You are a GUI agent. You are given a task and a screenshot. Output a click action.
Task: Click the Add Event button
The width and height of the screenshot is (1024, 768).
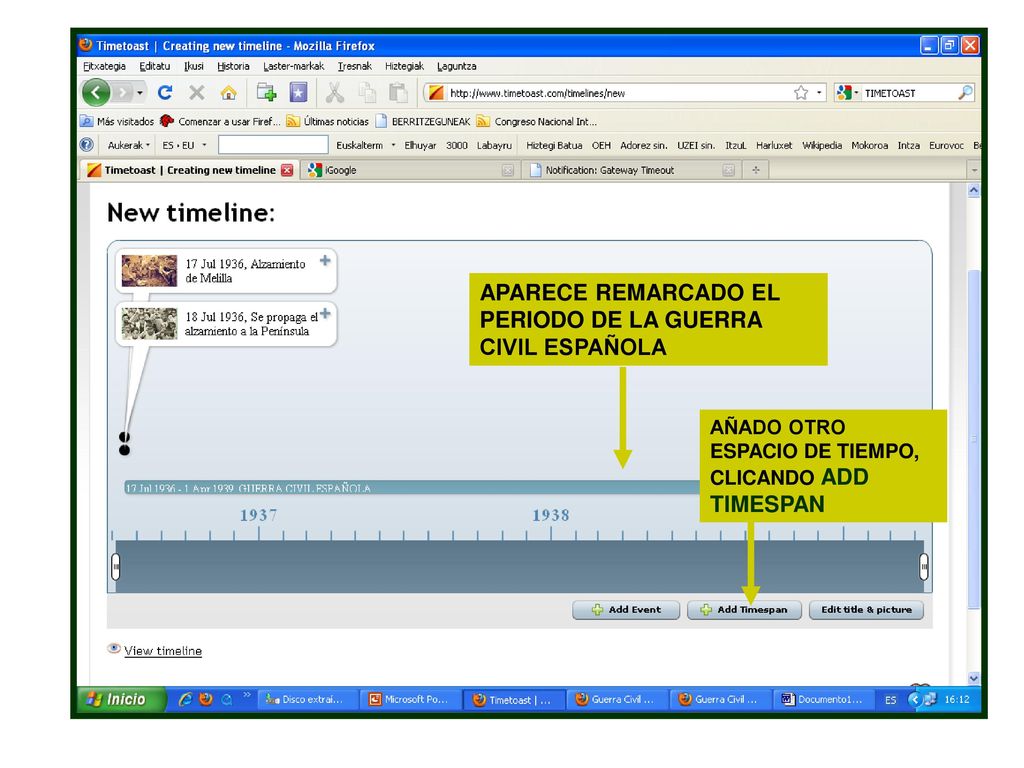click(x=626, y=610)
